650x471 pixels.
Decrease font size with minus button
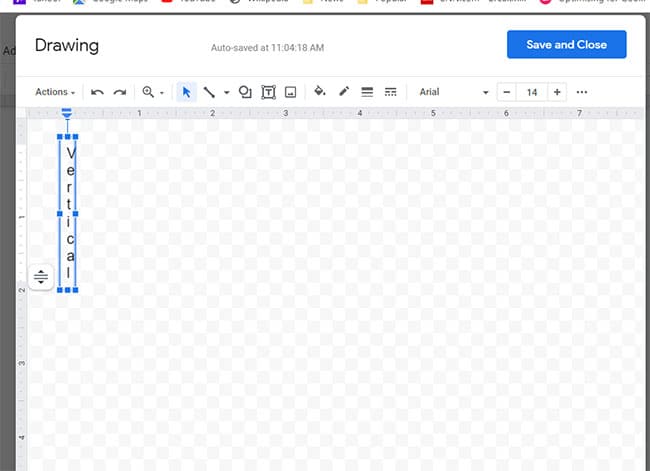click(x=507, y=92)
